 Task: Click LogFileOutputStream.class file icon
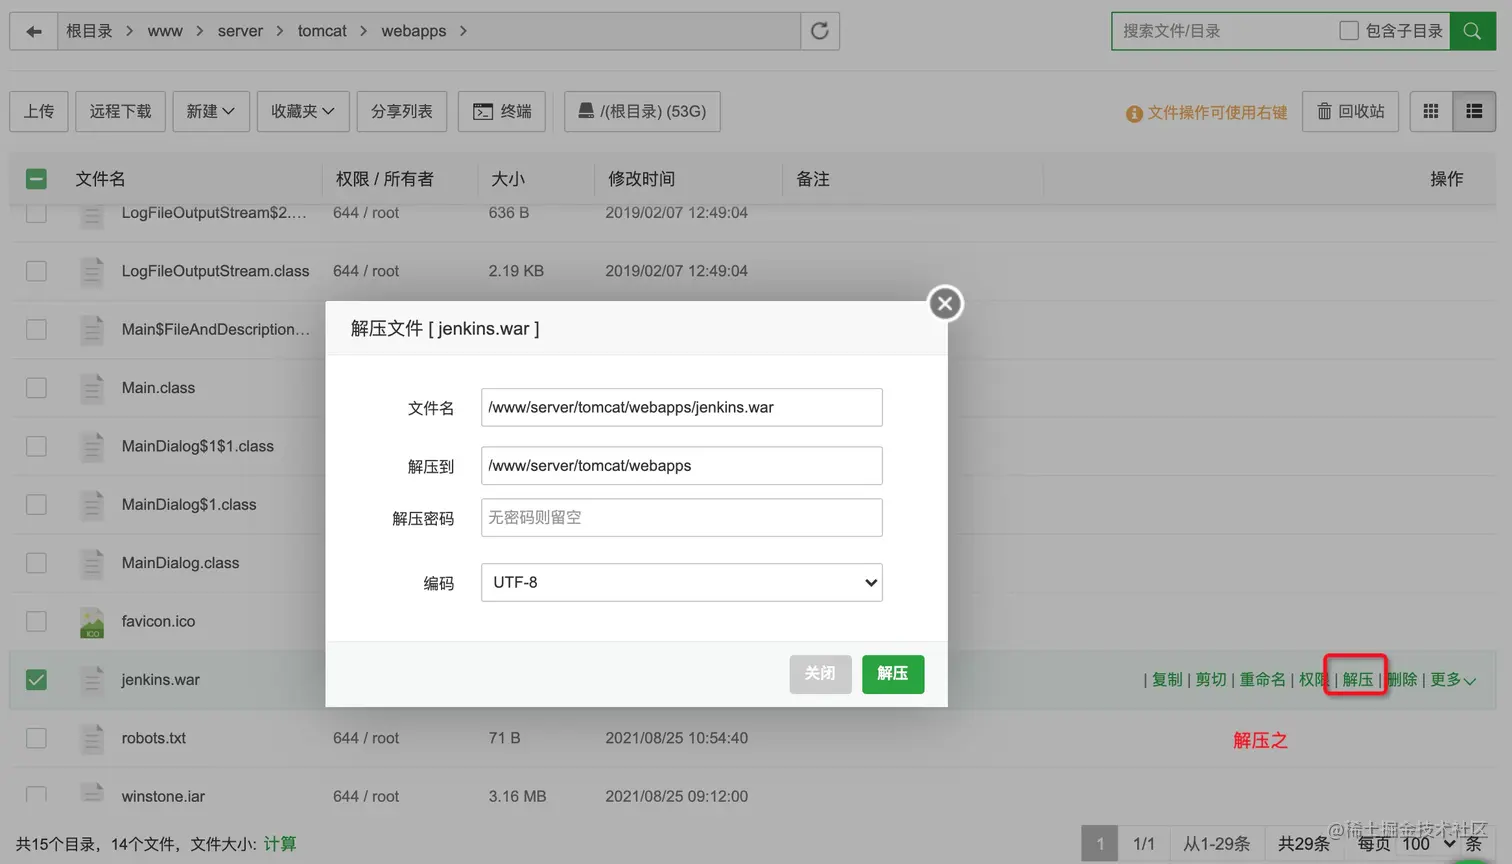pyautogui.click(x=92, y=271)
